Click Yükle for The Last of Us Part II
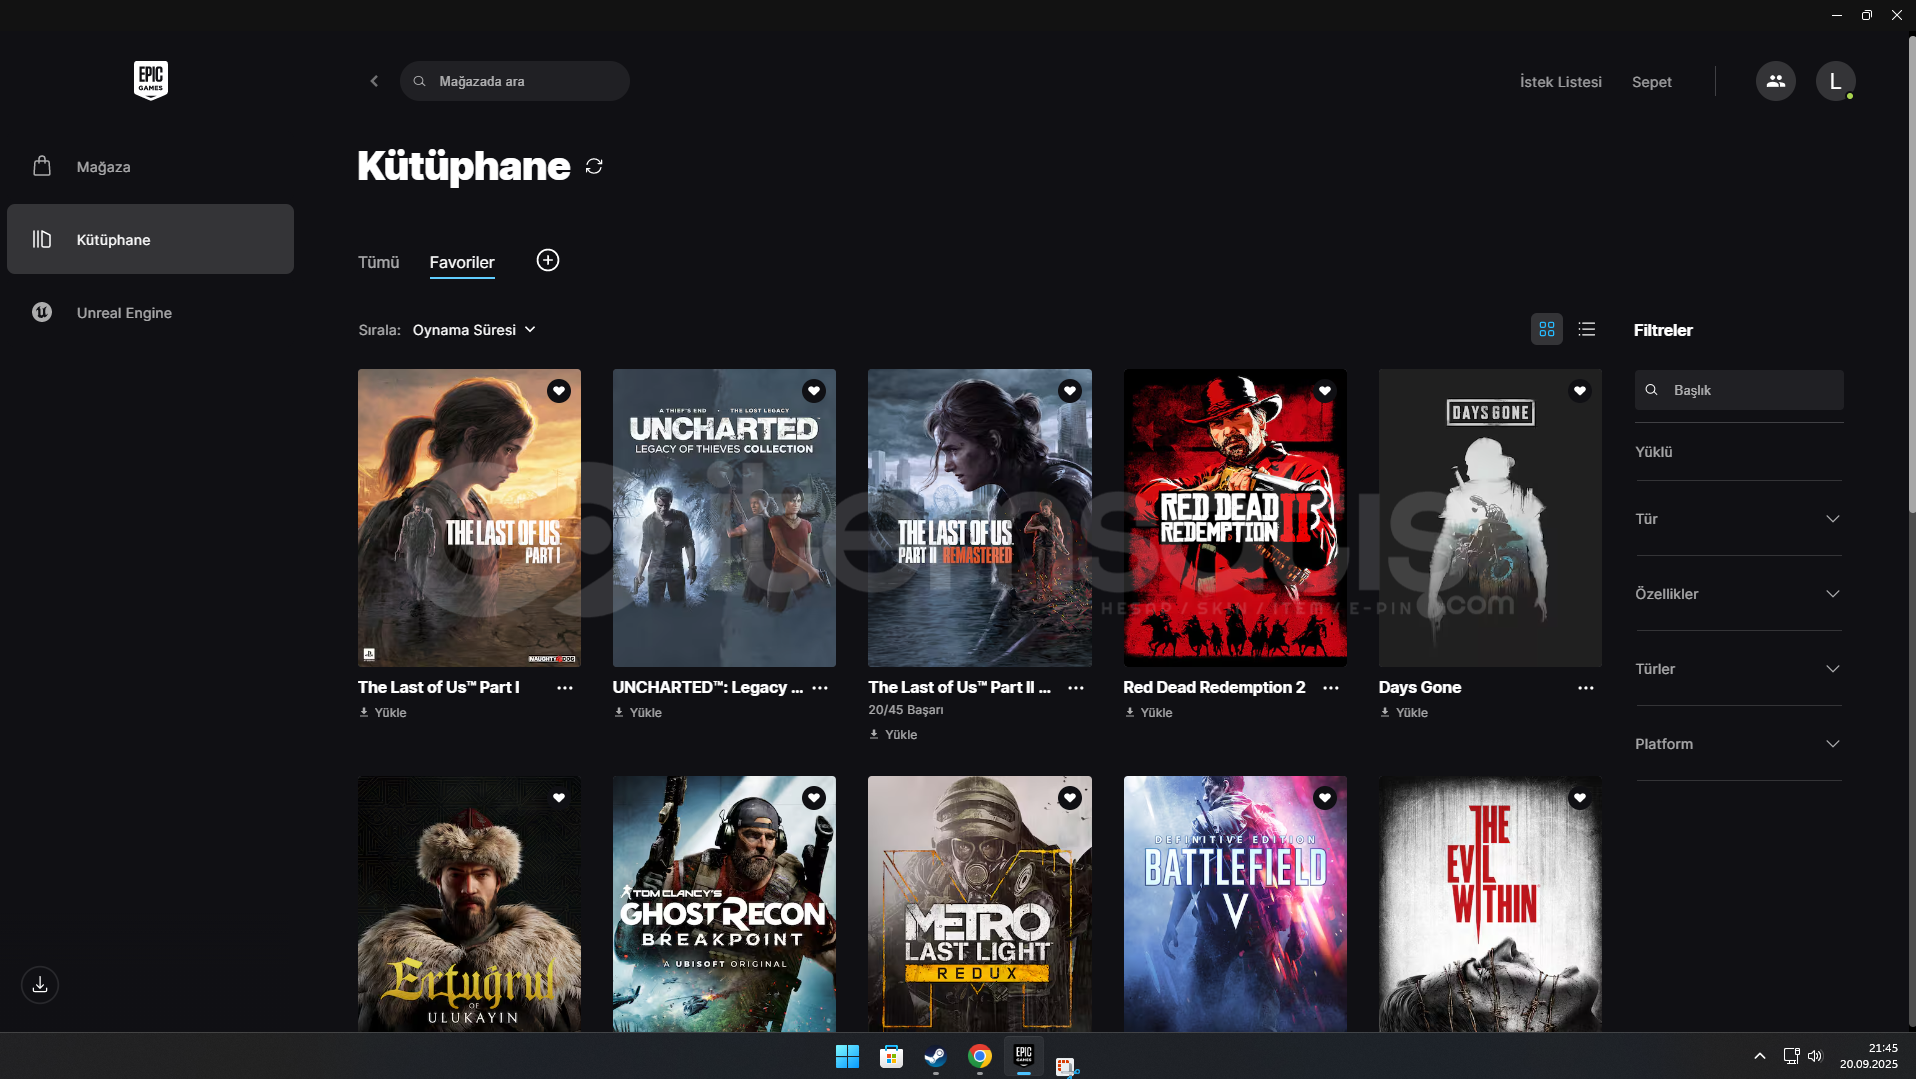The height and width of the screenshot is (1079, 1916). 893,735
